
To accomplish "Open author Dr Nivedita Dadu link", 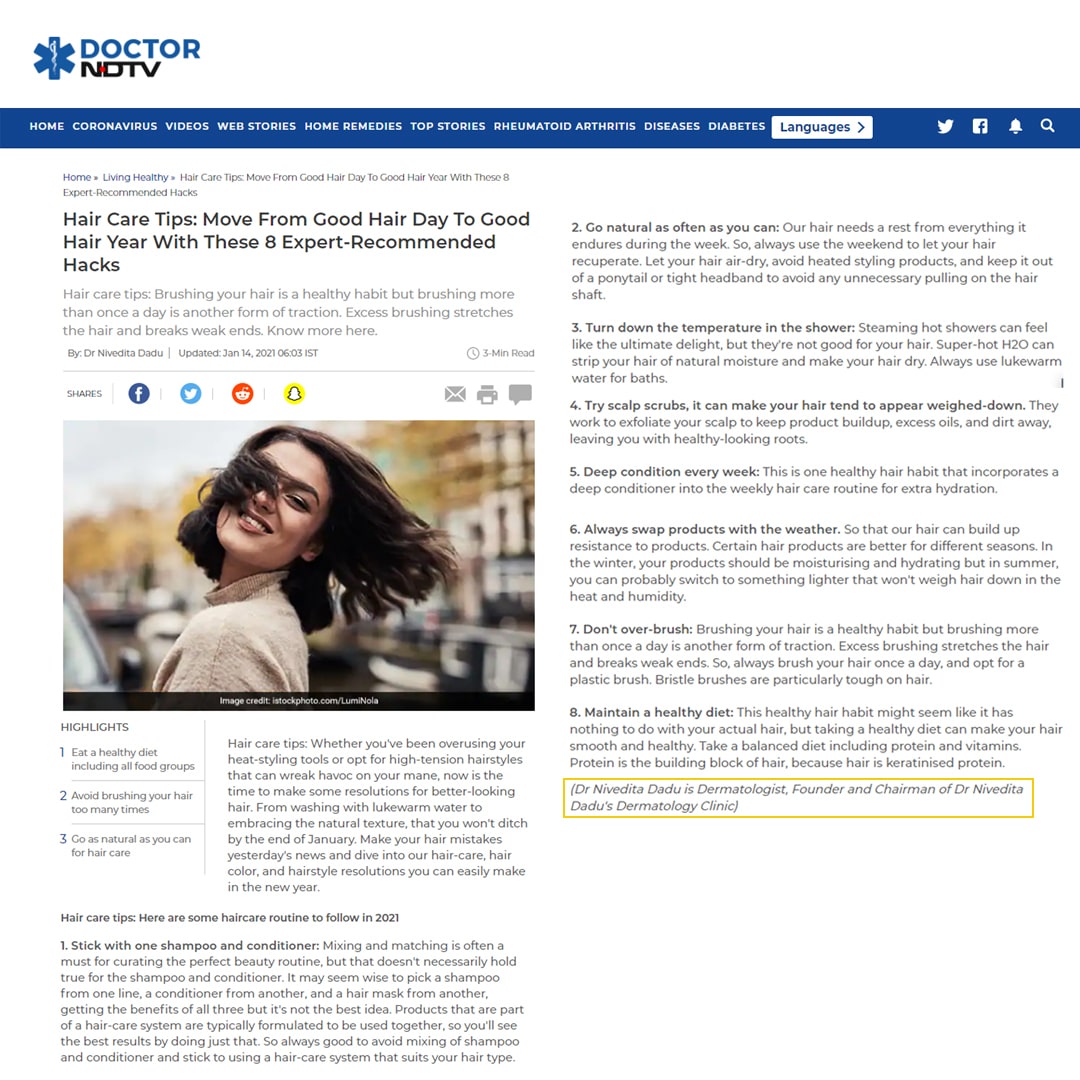I will point(124,353).
